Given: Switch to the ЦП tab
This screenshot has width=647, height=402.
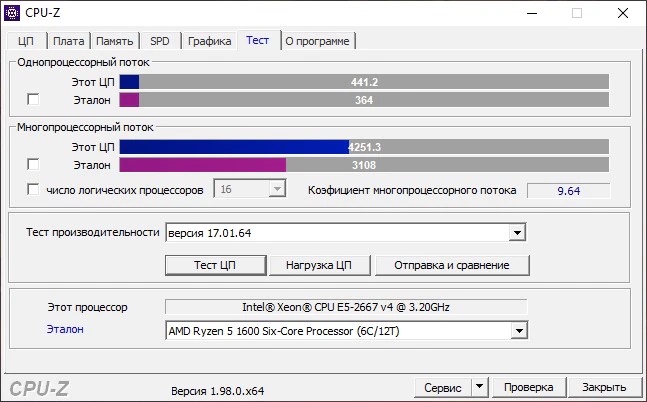Looking at the screenshot, I should point(26,41).
